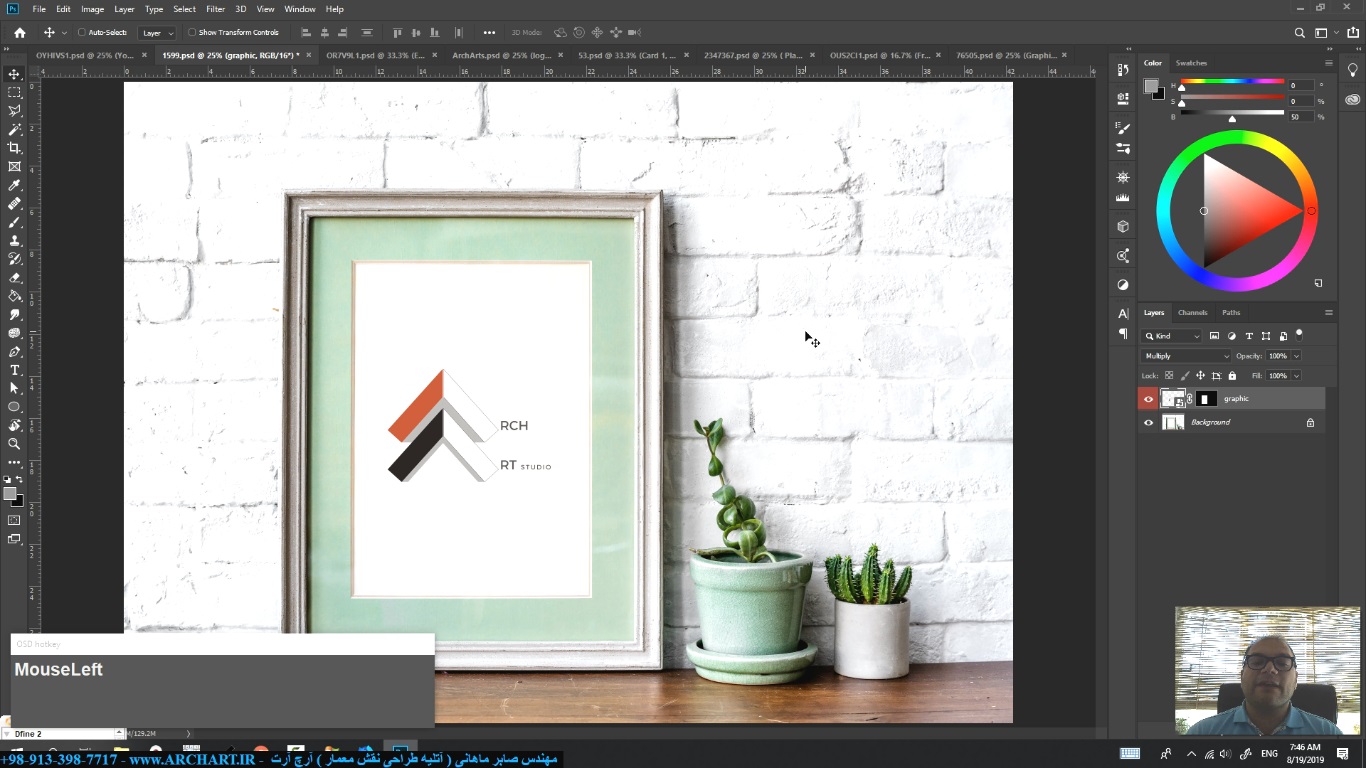Toggle Lock all padlock icon
Viewport: 1366px width, 768px height.
point(1232,376)
